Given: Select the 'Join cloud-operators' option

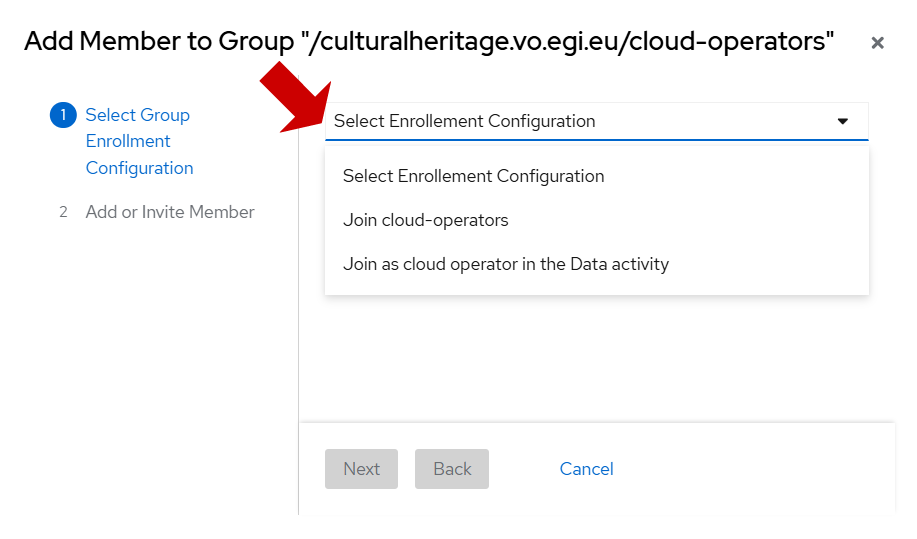Looking at the screenshot, I should click(597, 220).
